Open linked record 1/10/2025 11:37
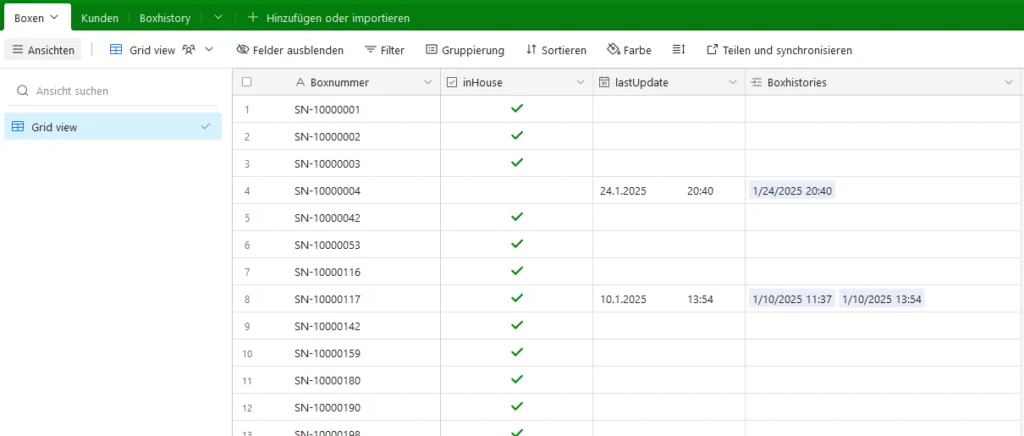Viewport: 1024px width, 436px height. (x=792, y=299)
